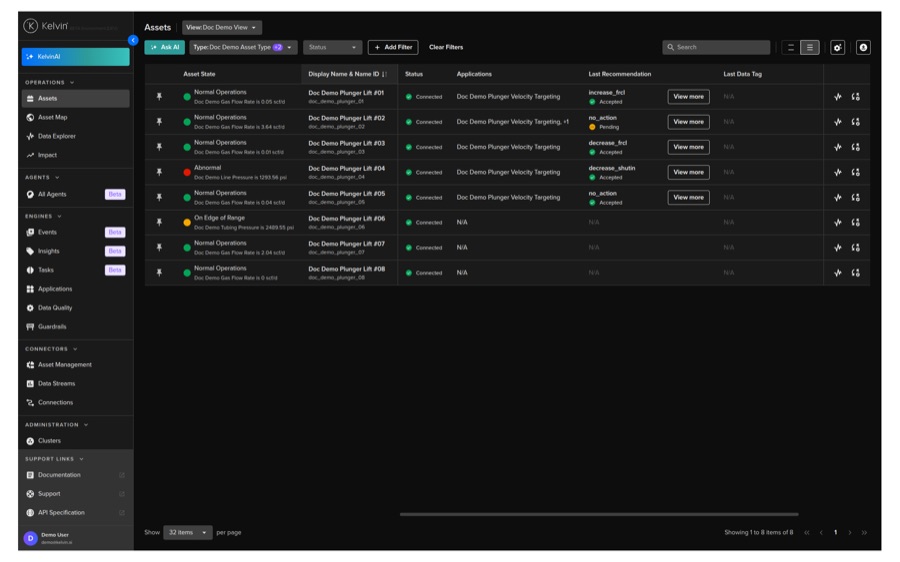Open data explorer icon for Plunger Lift #07

coord(837,248)
